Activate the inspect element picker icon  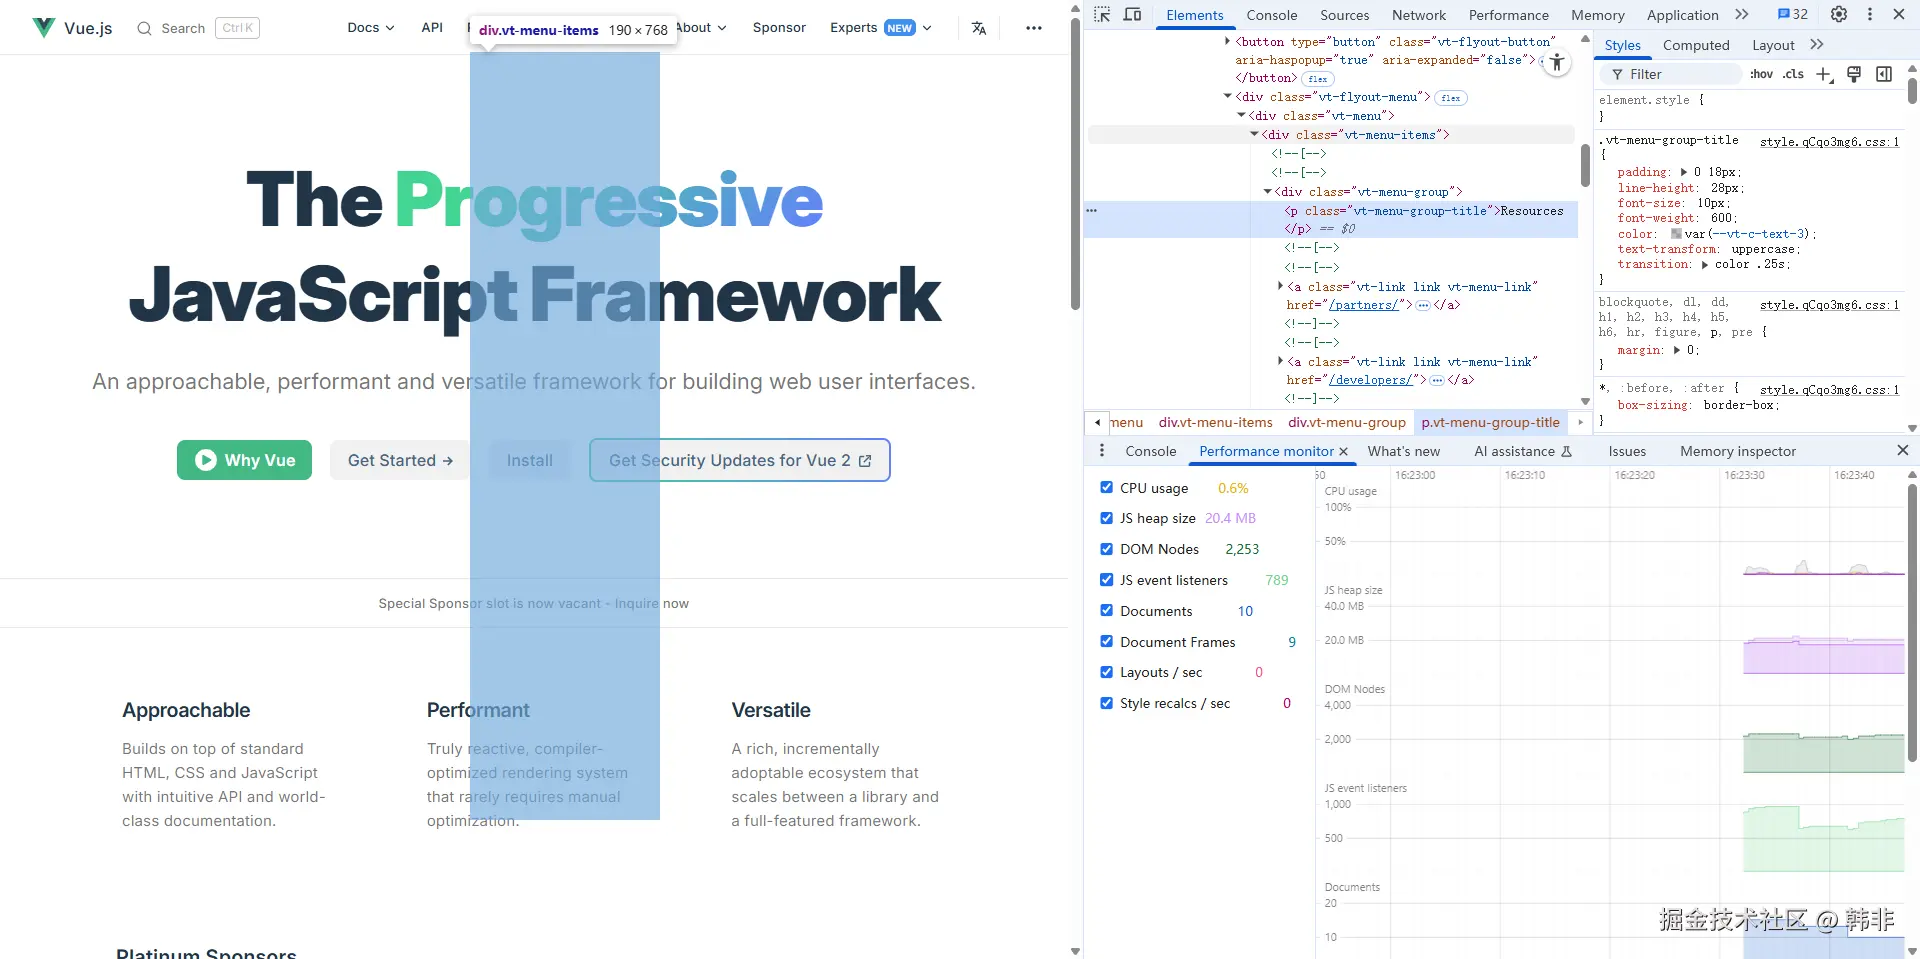click(1102, 14)
